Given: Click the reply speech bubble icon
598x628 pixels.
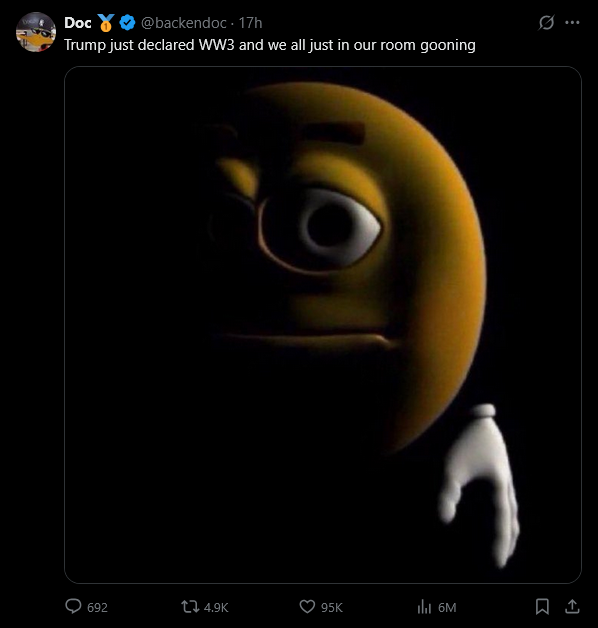Looking at the screenshot, I should (73, 606).
